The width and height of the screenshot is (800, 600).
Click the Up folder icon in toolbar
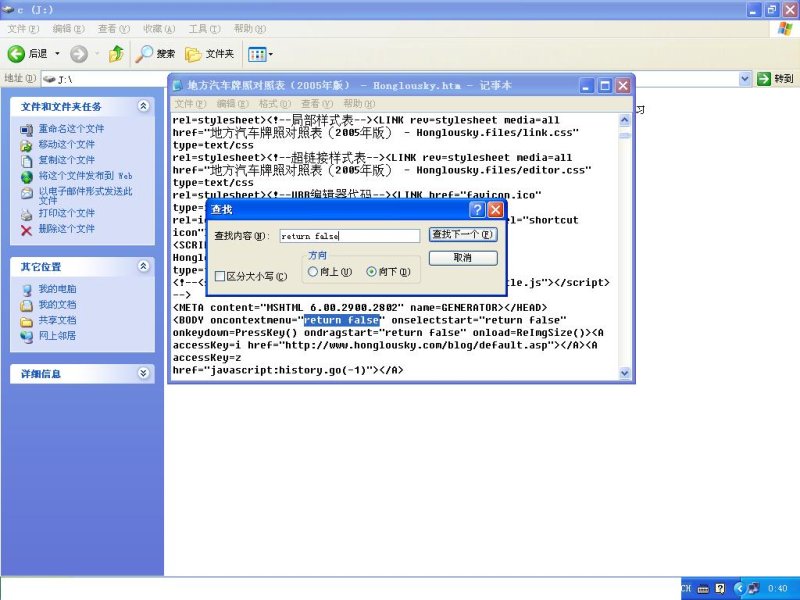[116, 53]
